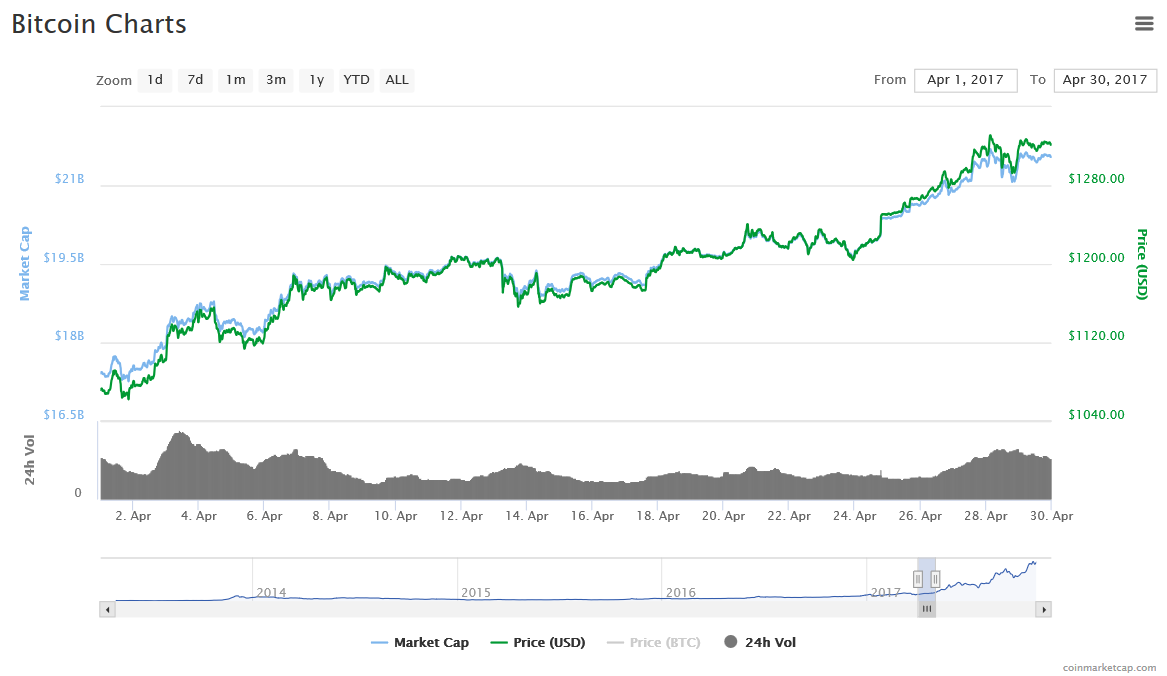The height and width of the screenshot is (676, 1167).
Task: Set zoom range to 3m
Action: click(x=276, y=80)
